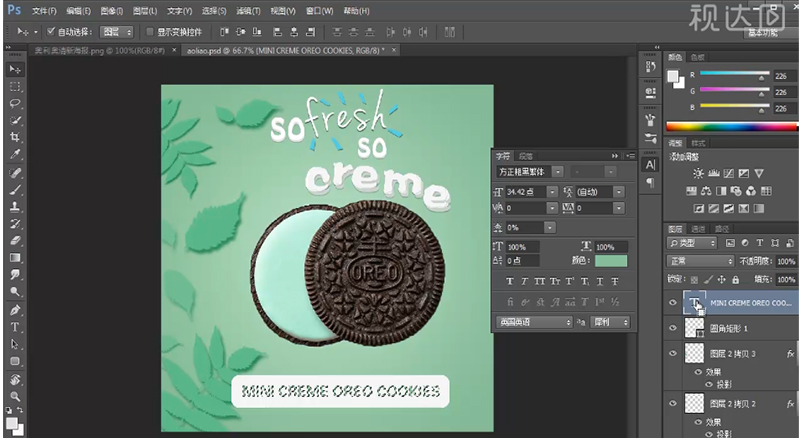Add a Brightness/Contrast sun adjustment
The image size is (800, 438).
coord(698,174)
